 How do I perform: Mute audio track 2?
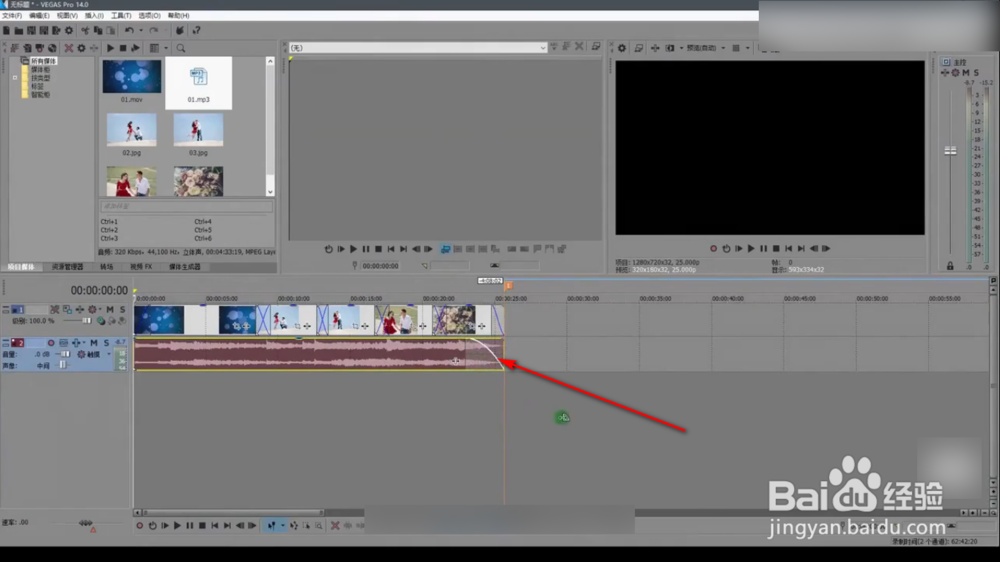coord(94,343)
